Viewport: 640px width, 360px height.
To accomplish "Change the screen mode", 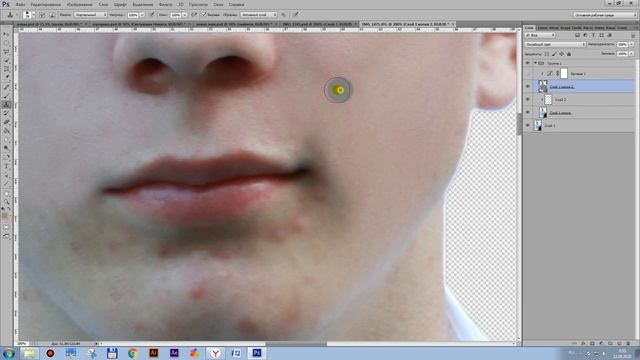I will tap(7, 236).
